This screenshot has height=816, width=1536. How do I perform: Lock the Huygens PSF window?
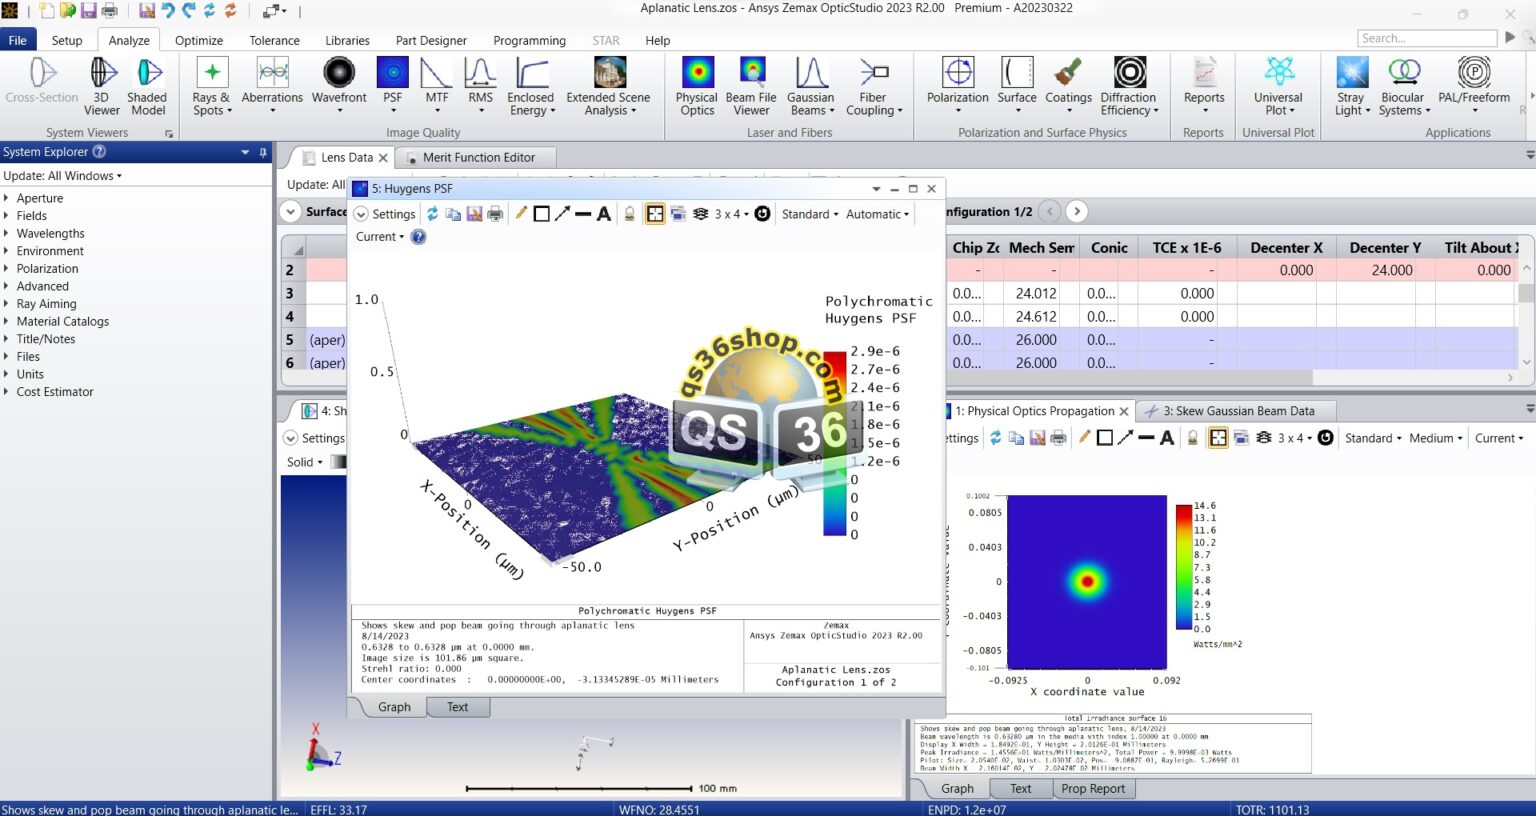point(629,214)
